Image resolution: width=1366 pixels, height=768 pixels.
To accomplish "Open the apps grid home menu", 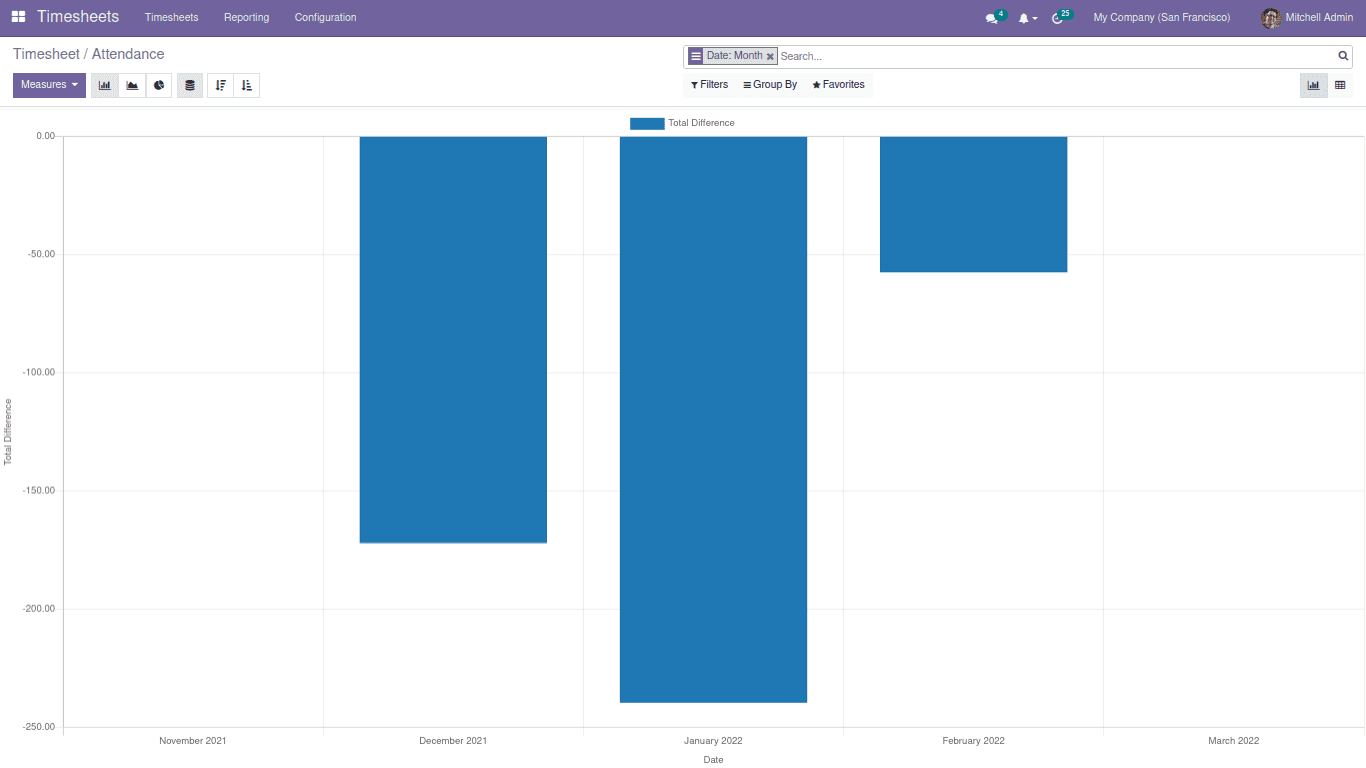I will (x=18, y=17).
